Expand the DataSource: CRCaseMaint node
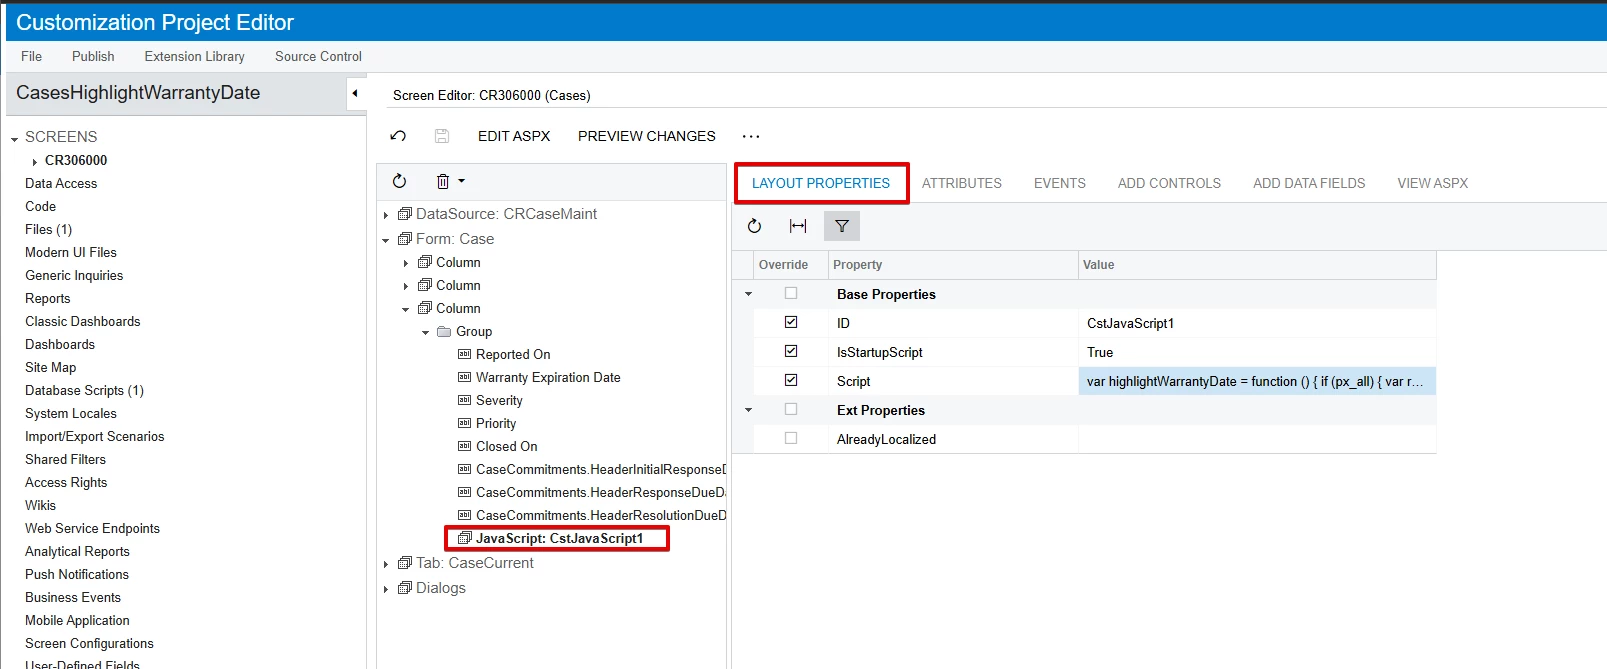 coord(386,215)
